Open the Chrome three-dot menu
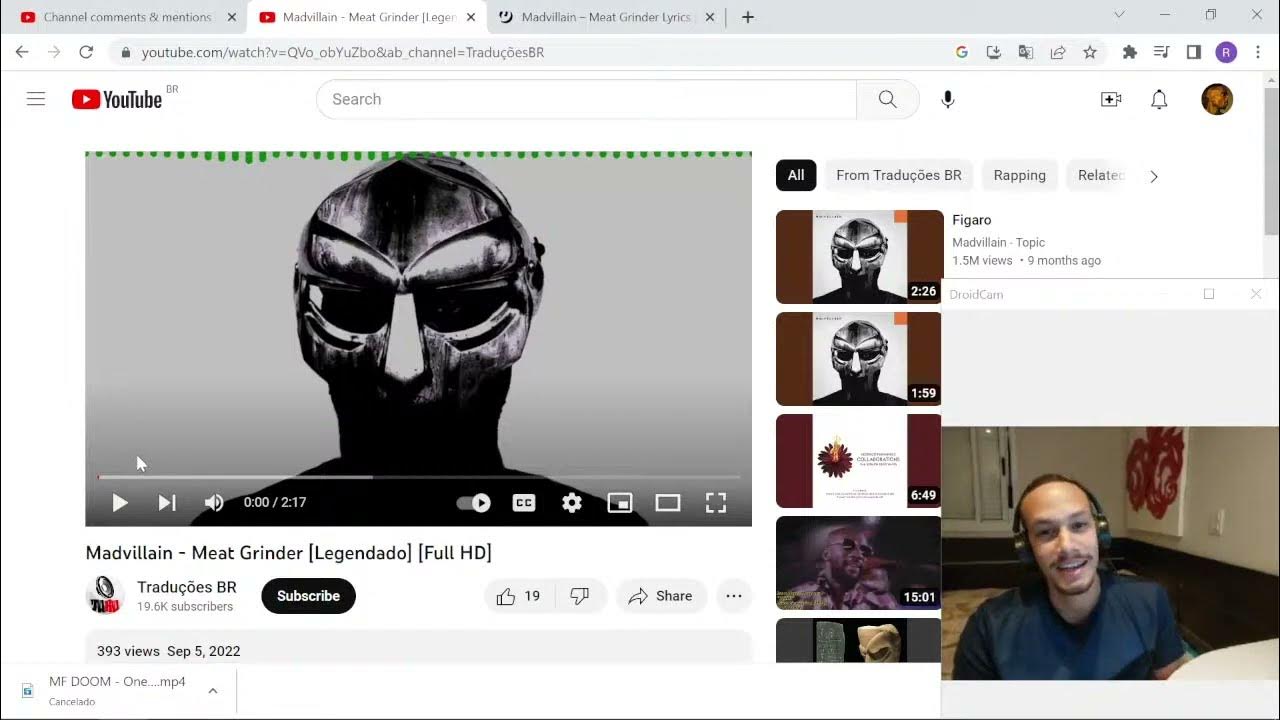This screenshot has width=1280, height=720. (x=1258, y=52)
